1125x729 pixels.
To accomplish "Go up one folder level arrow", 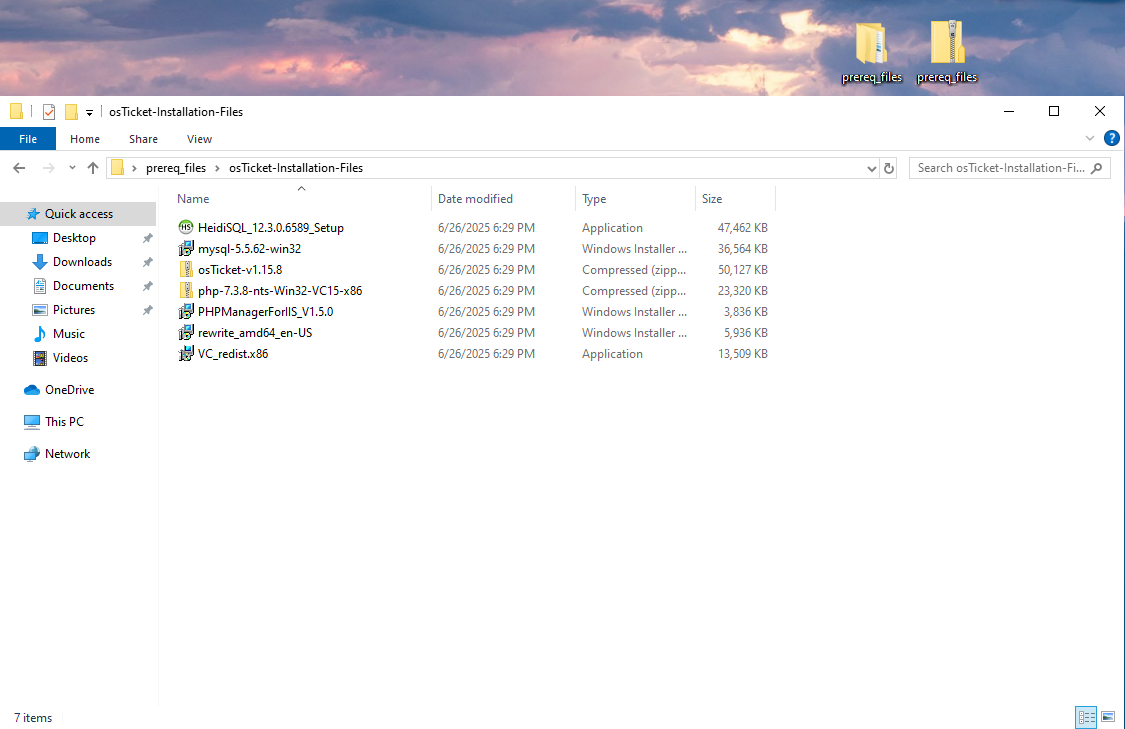I will 93,168.
